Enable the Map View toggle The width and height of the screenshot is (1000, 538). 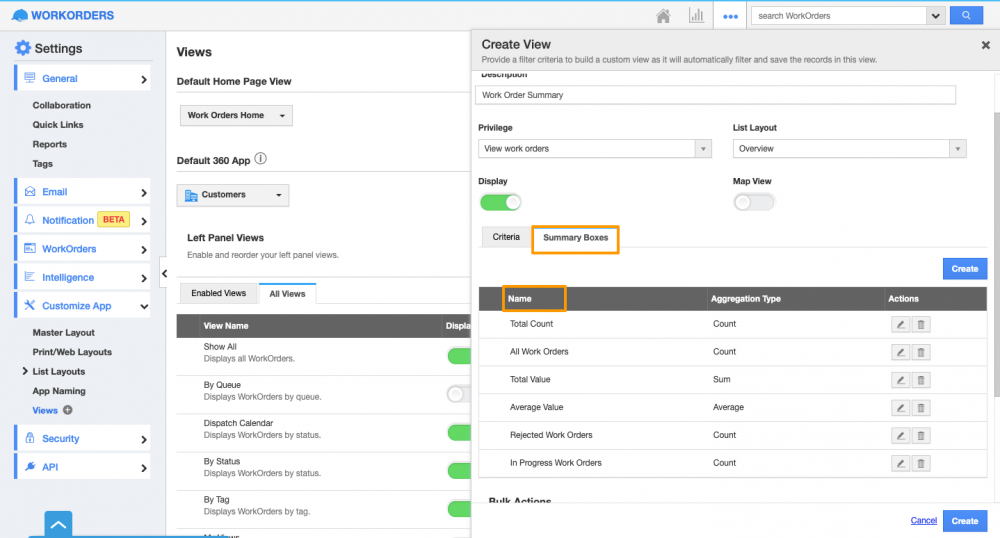pyautogui.click(x=754, y=202)
